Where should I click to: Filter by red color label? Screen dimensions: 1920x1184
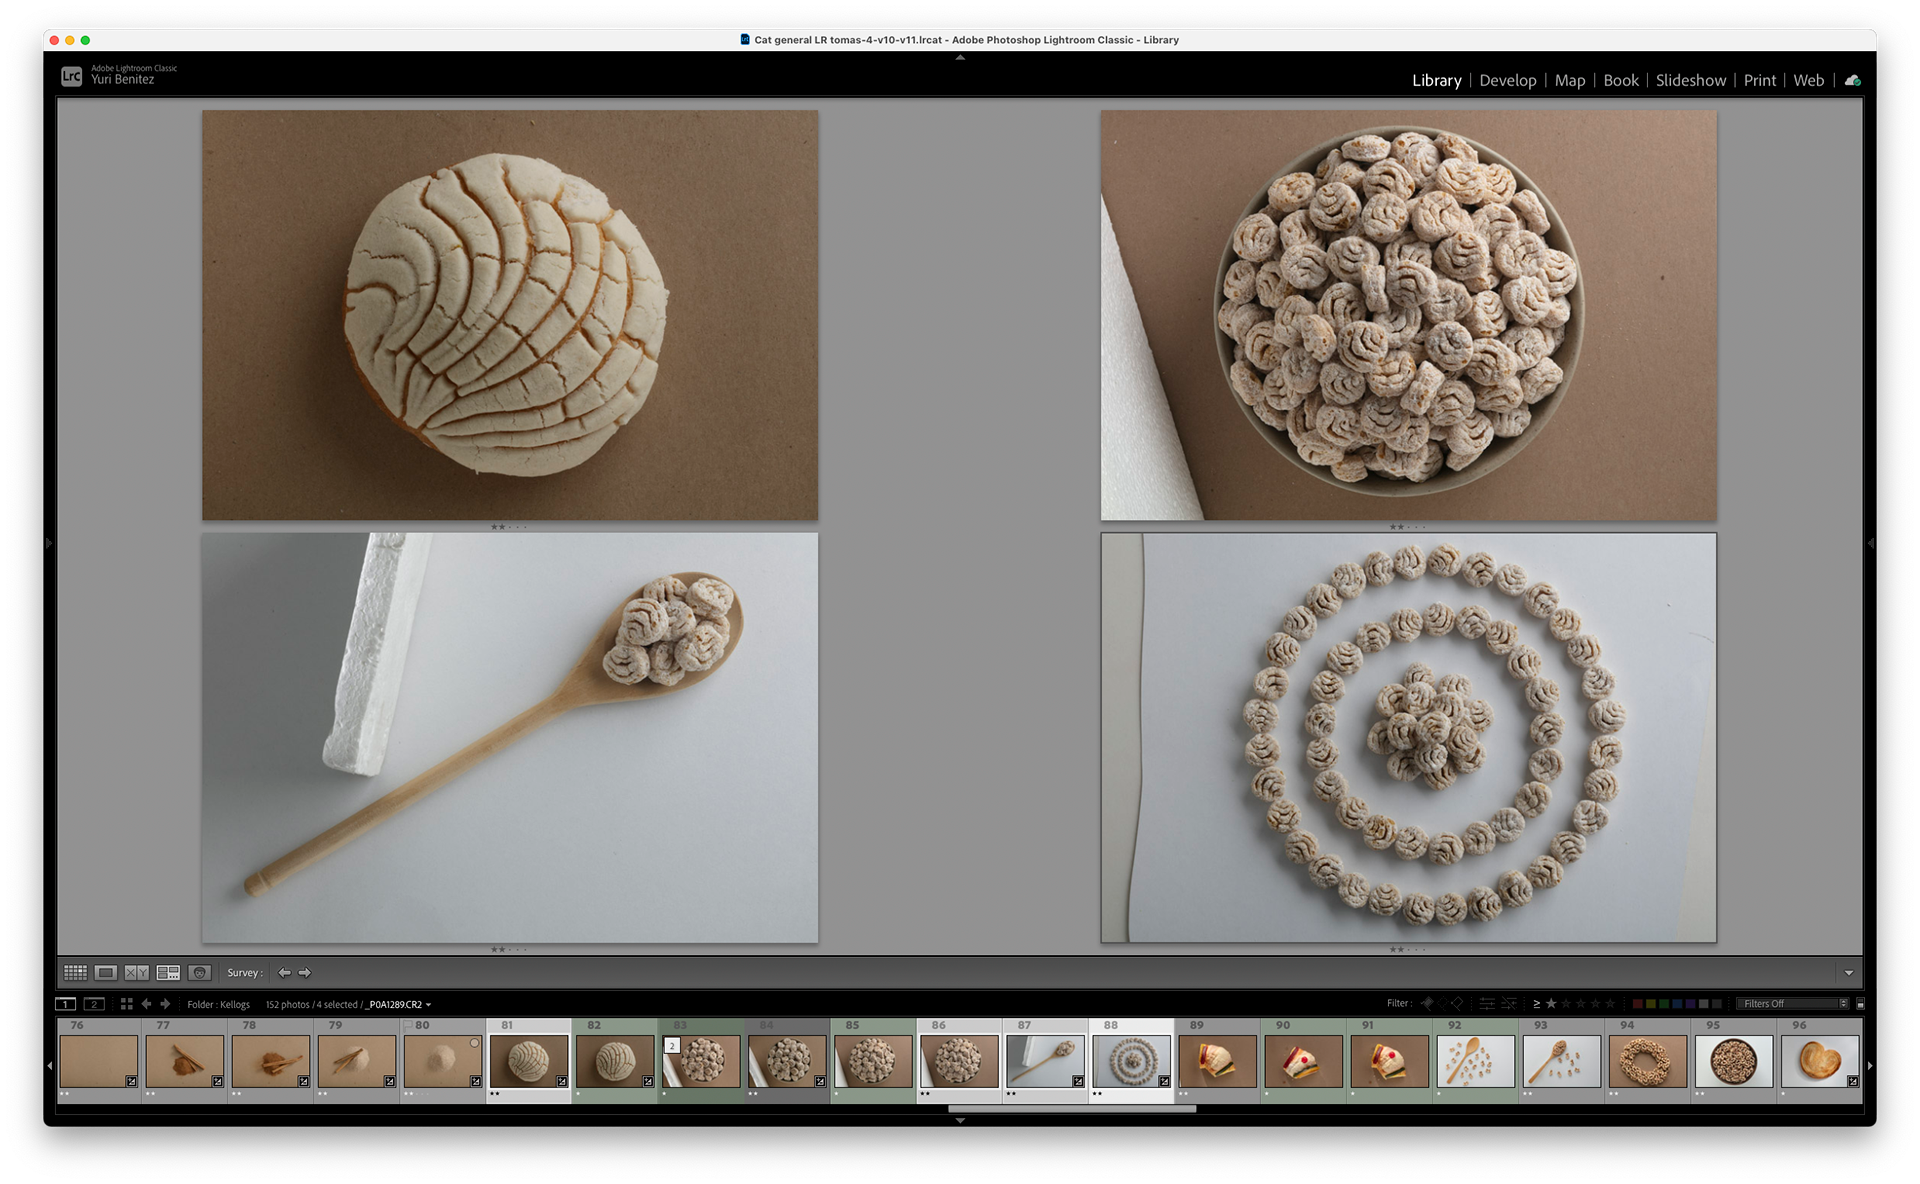tap(1637, 1004)
